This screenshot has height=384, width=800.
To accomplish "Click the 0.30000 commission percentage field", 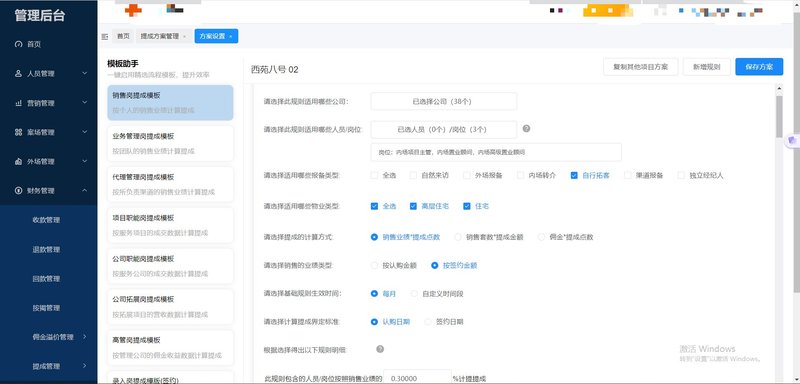I will coord(417,378).
